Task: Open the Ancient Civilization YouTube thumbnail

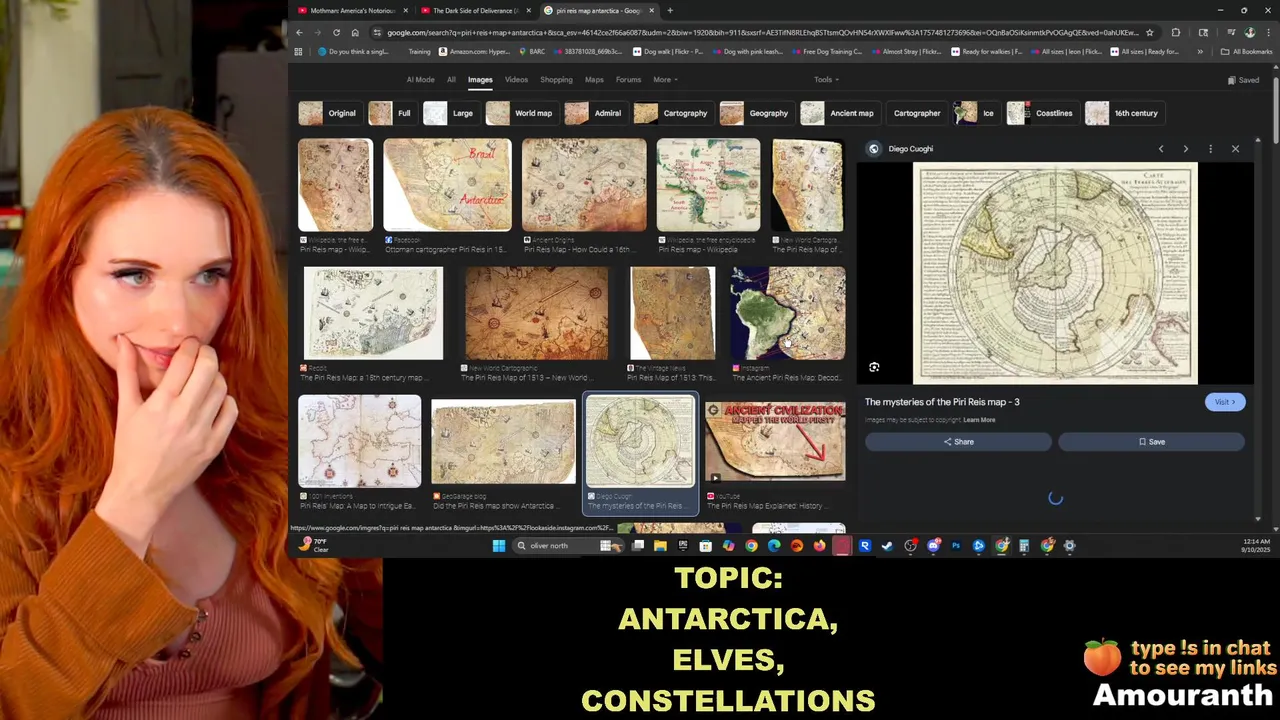Action: point(775,441)
